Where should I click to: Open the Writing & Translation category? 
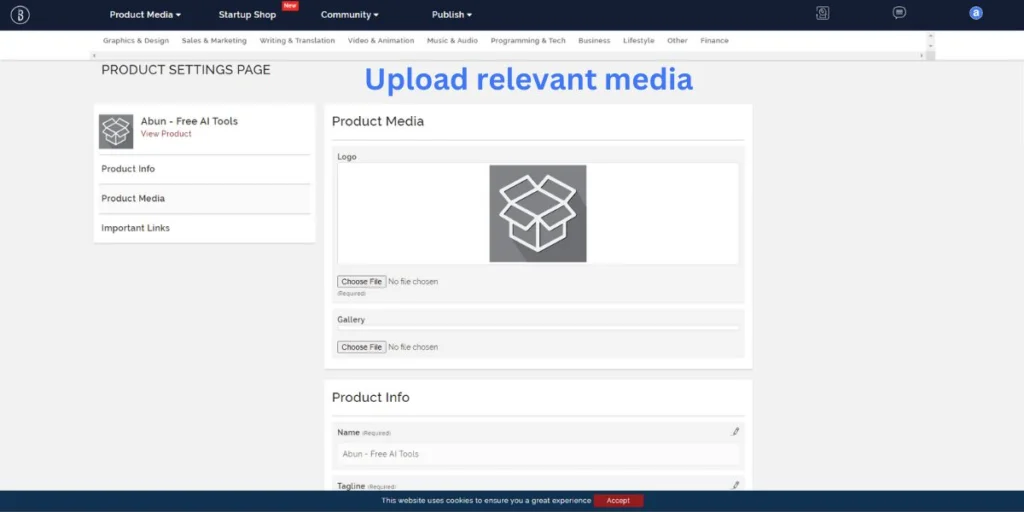coord(297,40)
